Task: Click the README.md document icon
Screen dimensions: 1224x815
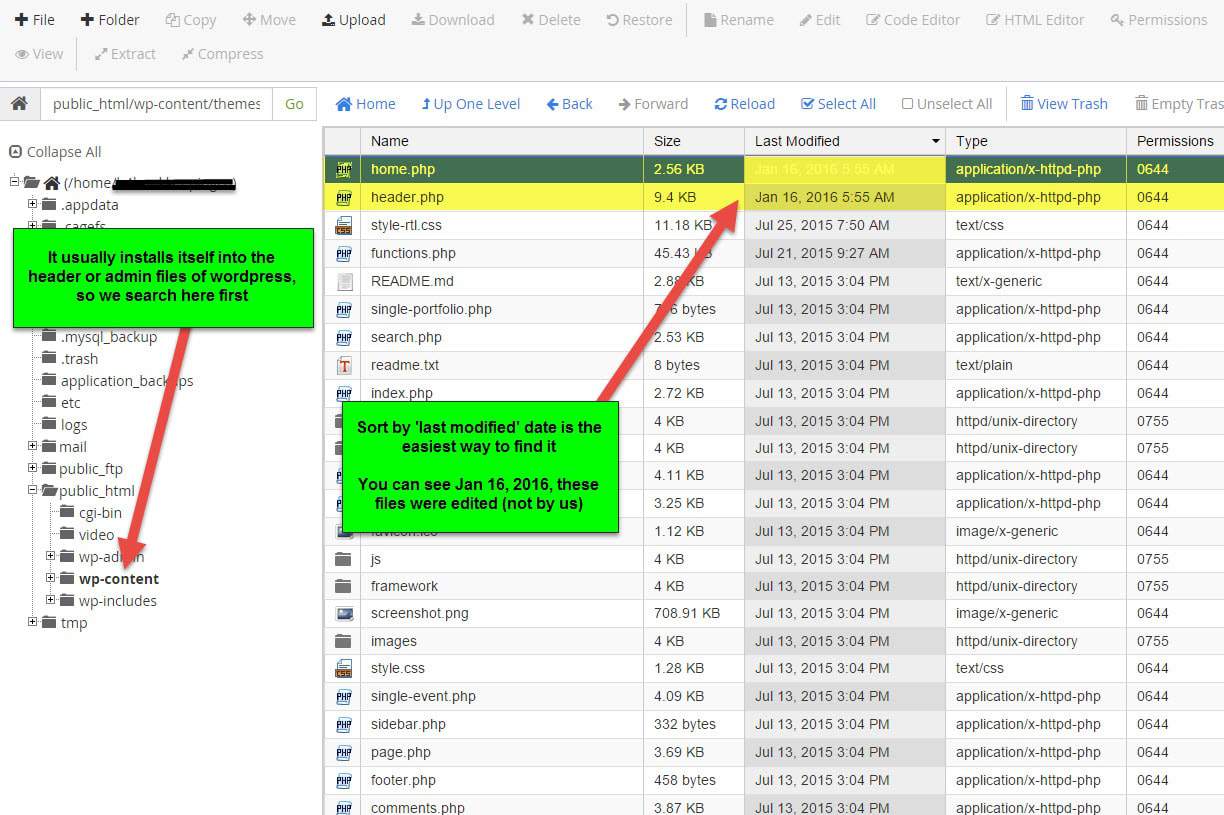Action: click(344, 281)
